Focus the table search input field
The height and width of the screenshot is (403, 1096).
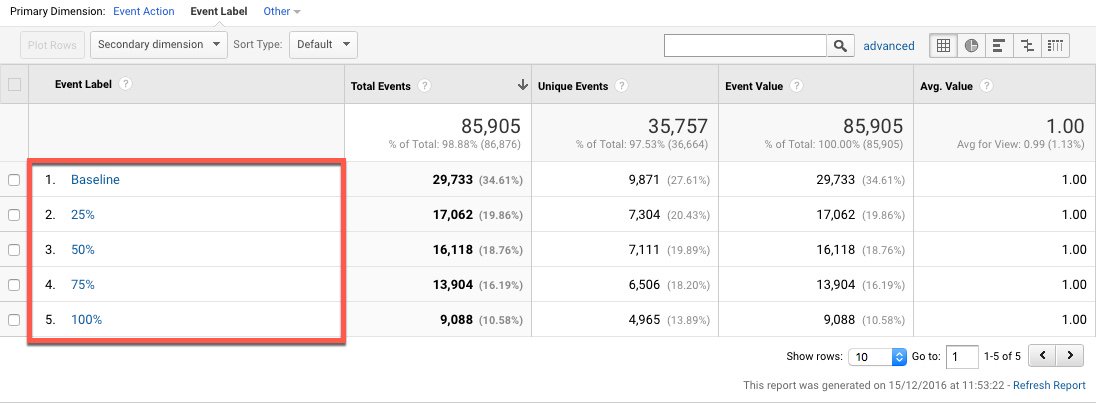pos(745,45)
